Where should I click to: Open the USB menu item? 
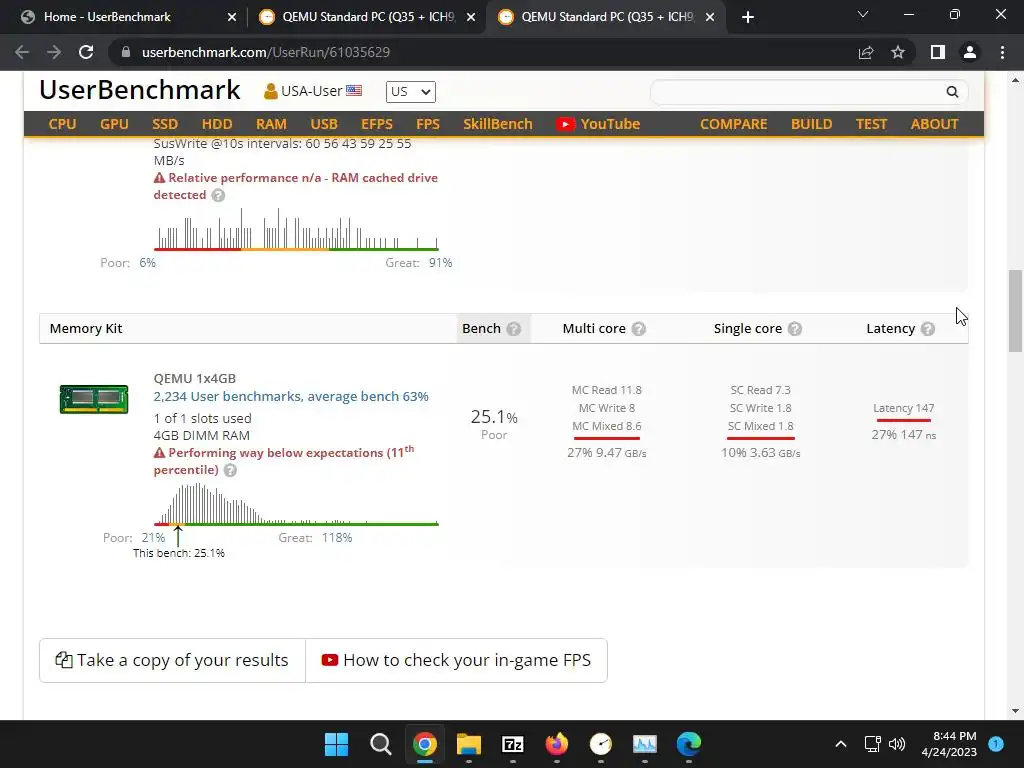(324, 124)
